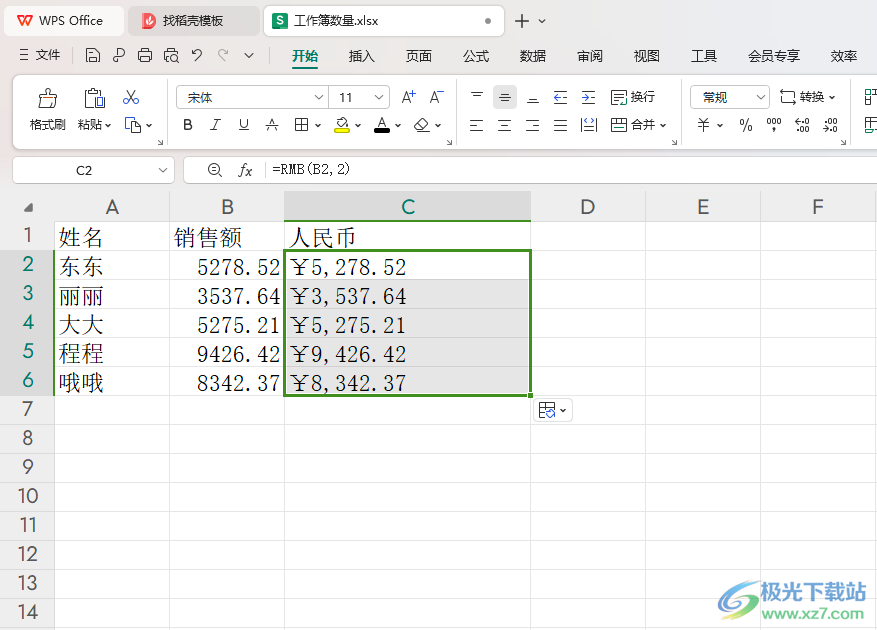
Task: Open font size dropdown 11
Action: click(379, 97)
